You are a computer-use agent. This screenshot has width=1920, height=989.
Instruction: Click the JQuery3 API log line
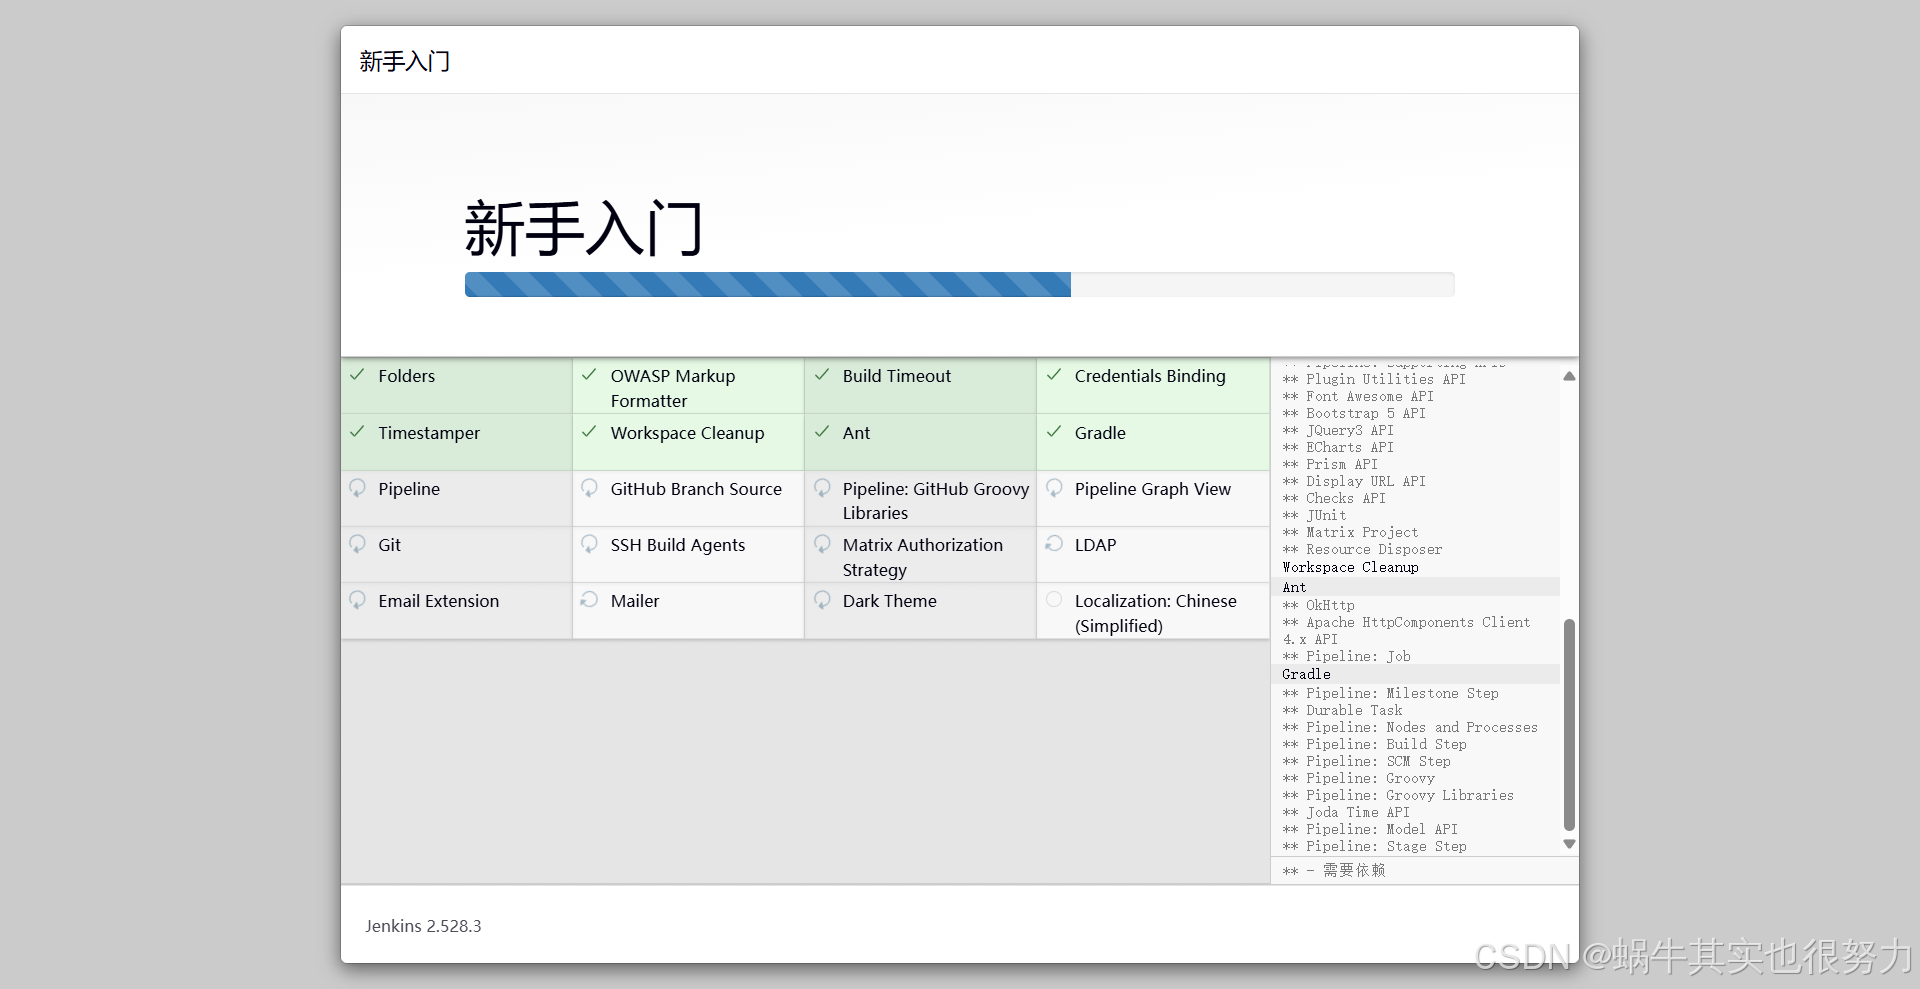click(x=1338, y=430)
